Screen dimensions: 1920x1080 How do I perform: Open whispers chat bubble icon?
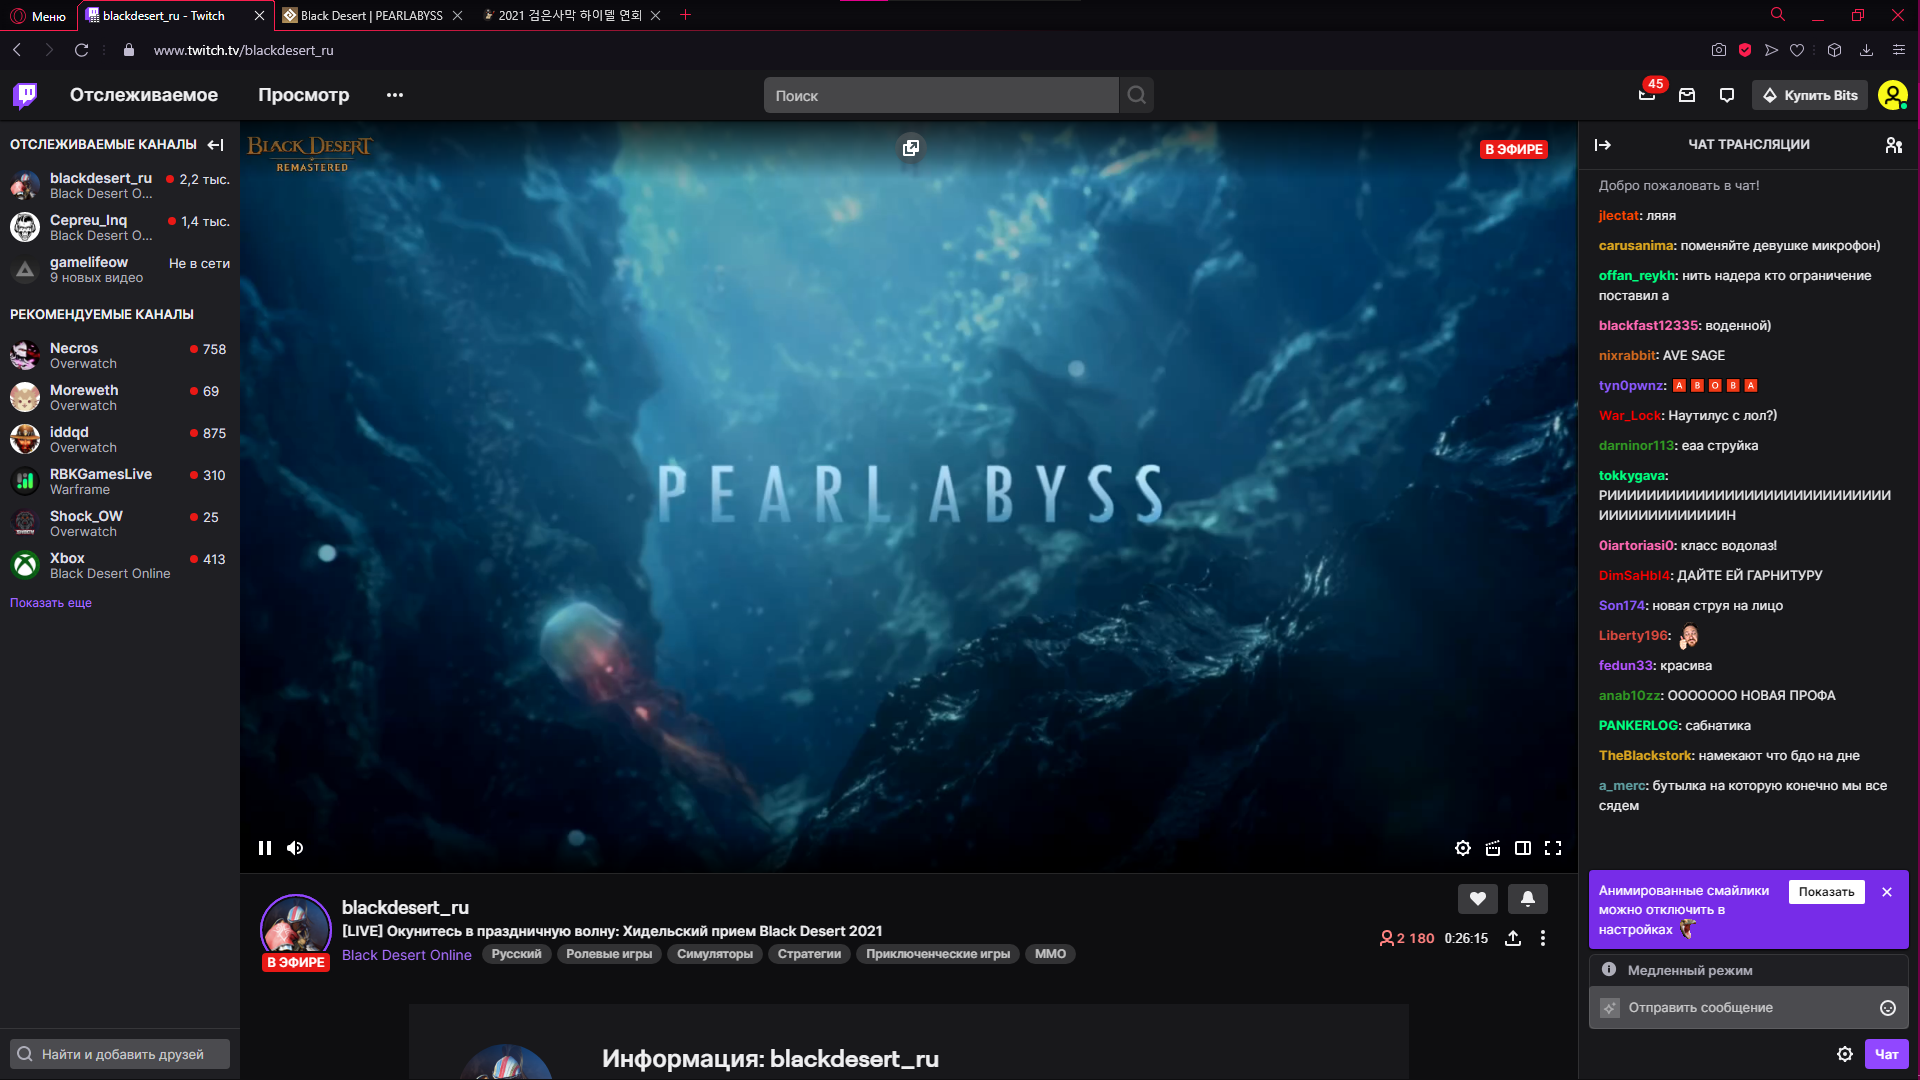tap(1727, 95)
